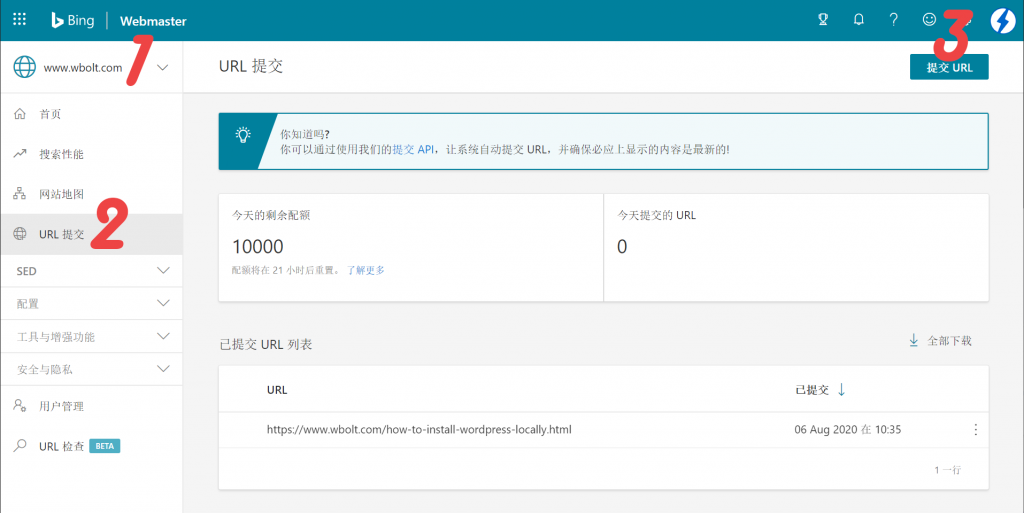1024x513 pixels.
Task: Go to 首页 in sidebar
Action: click(50, 114)
